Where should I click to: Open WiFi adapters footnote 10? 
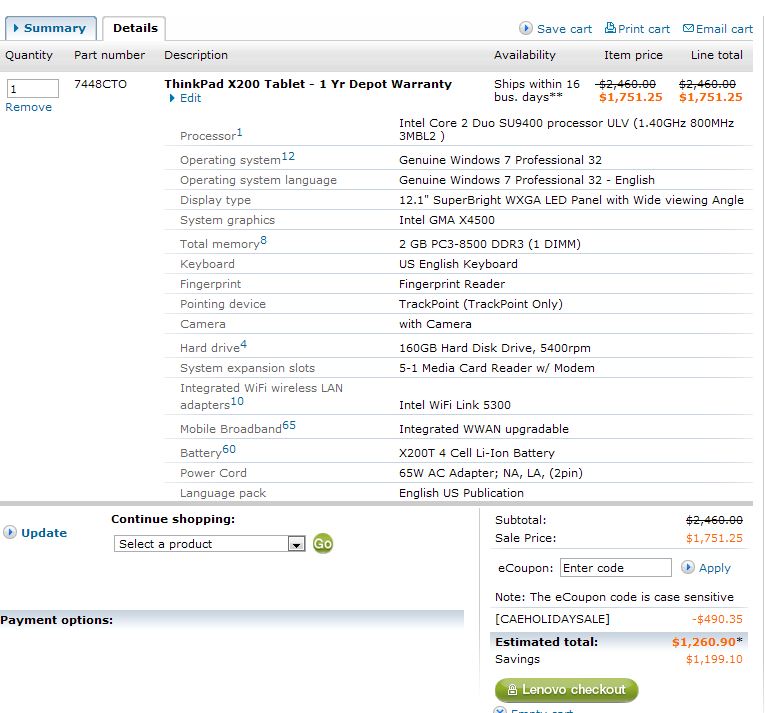click(x=237, y=401)
